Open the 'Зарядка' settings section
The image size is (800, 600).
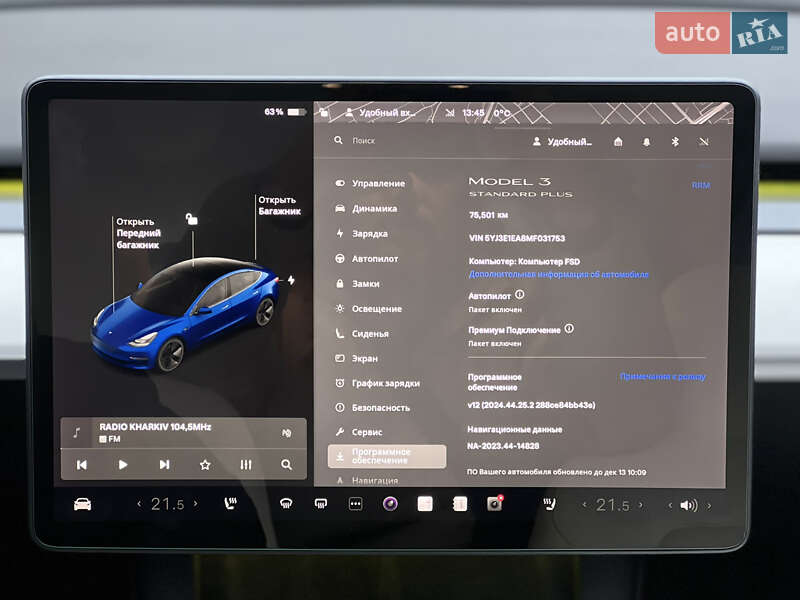click(x=369, y=233)
